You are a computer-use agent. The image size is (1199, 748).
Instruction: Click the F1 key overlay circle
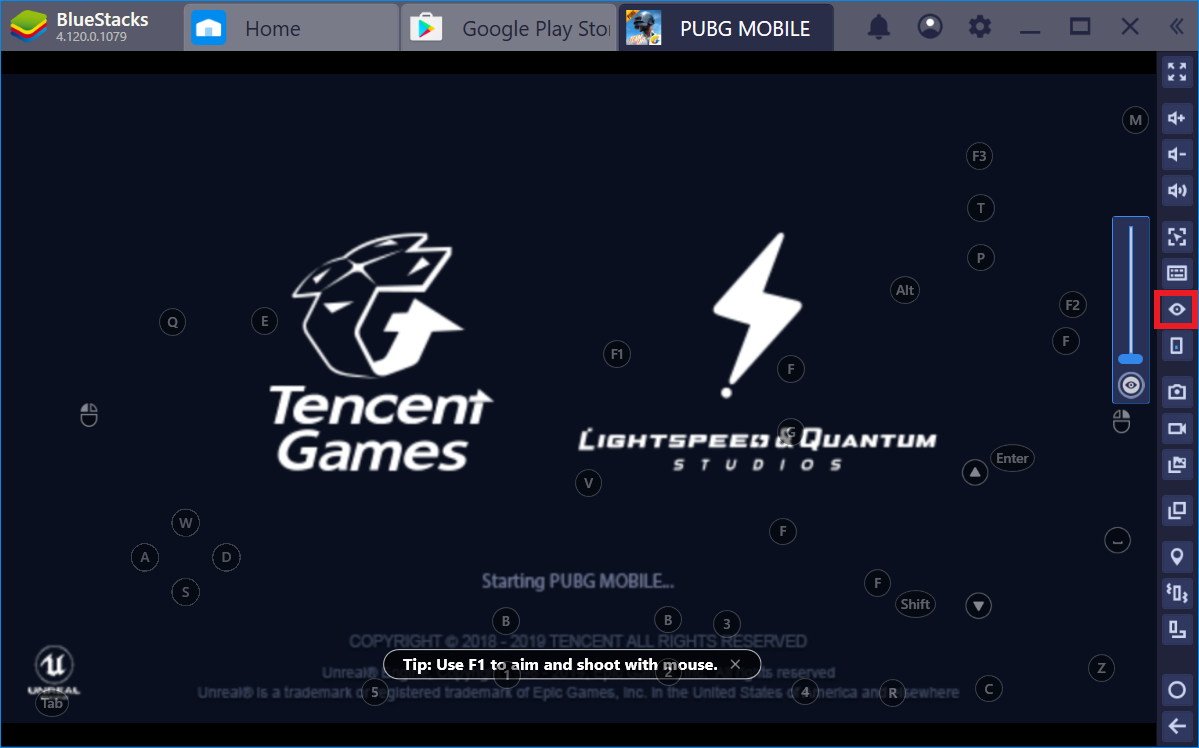tap(616, 354)
